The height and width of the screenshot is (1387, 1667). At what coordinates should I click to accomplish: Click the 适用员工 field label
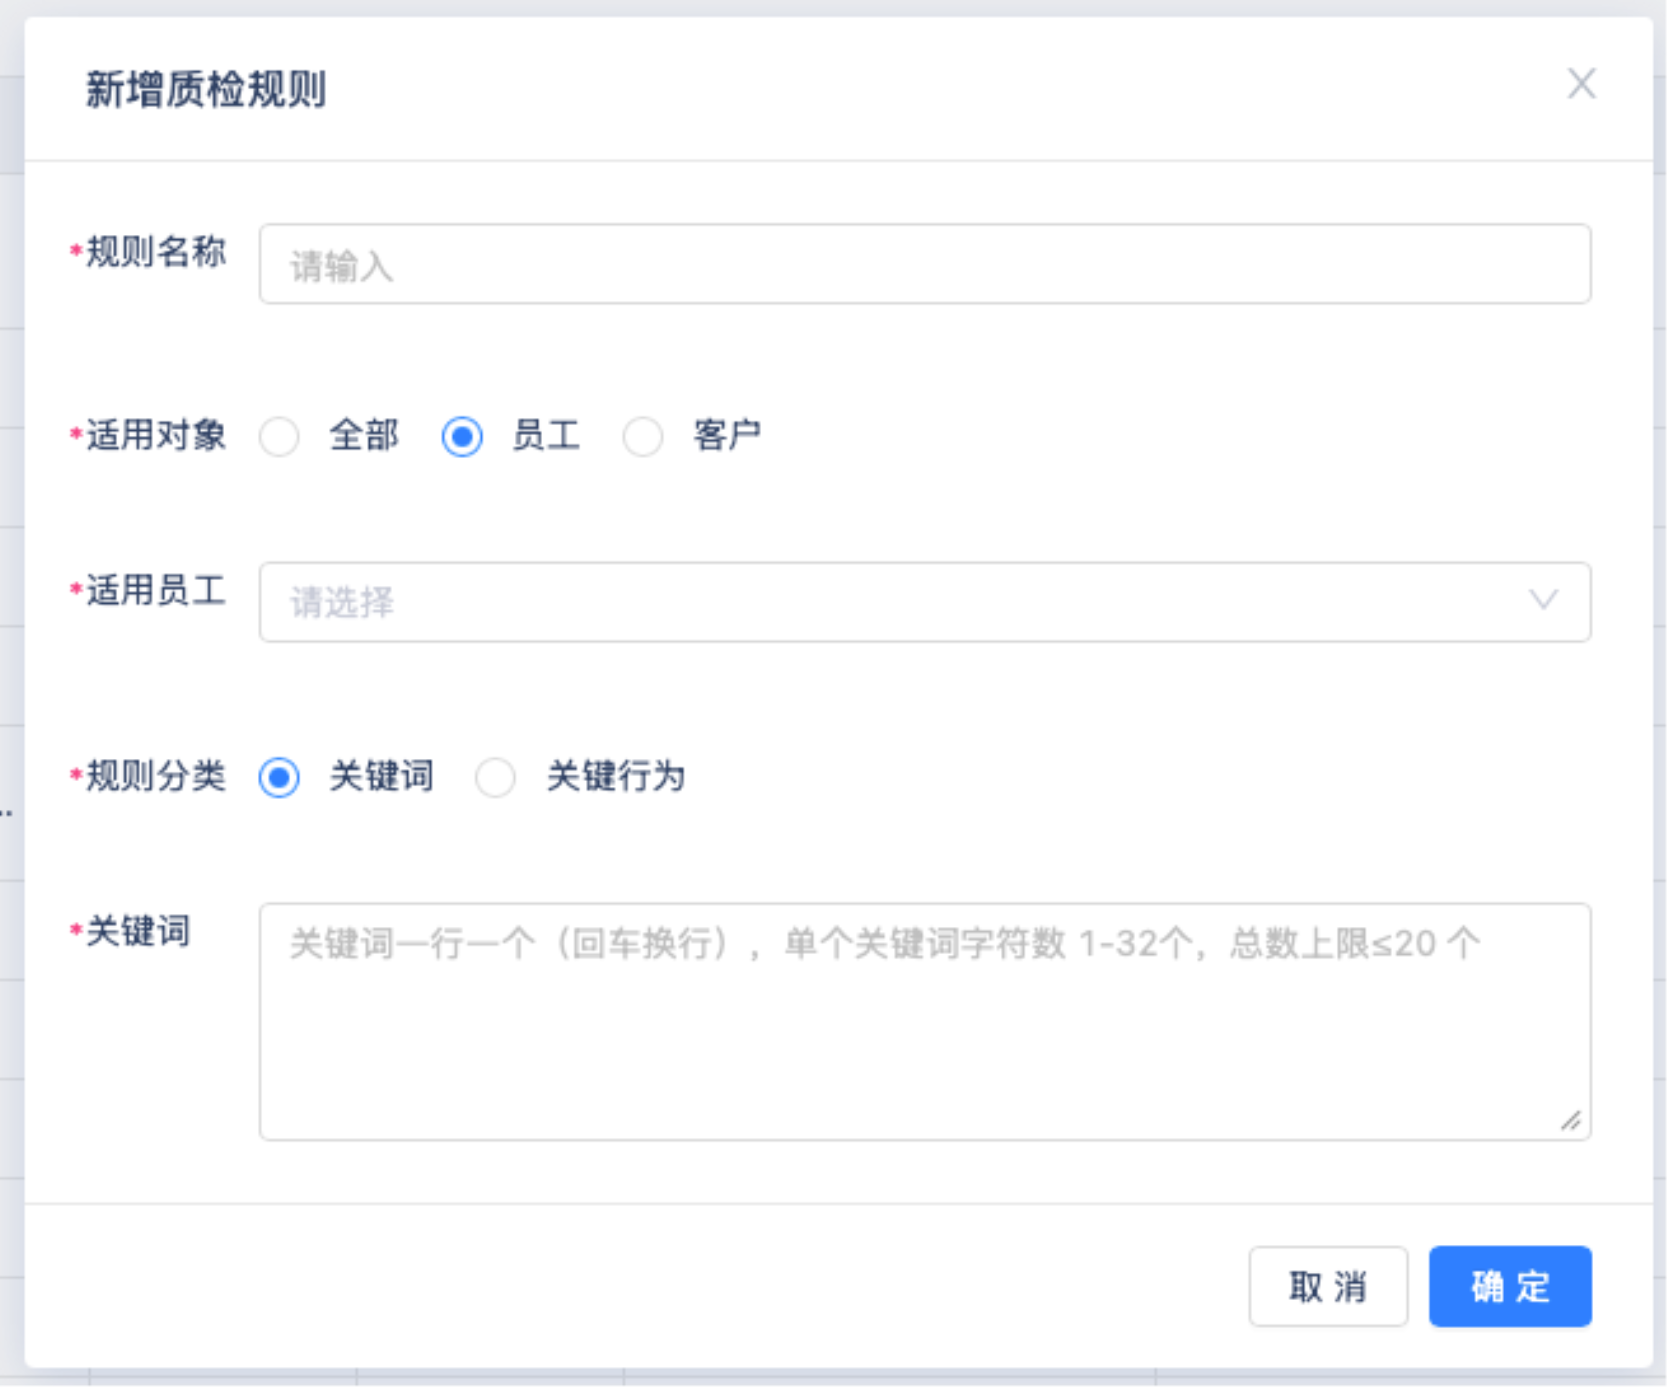coord(155,591)
